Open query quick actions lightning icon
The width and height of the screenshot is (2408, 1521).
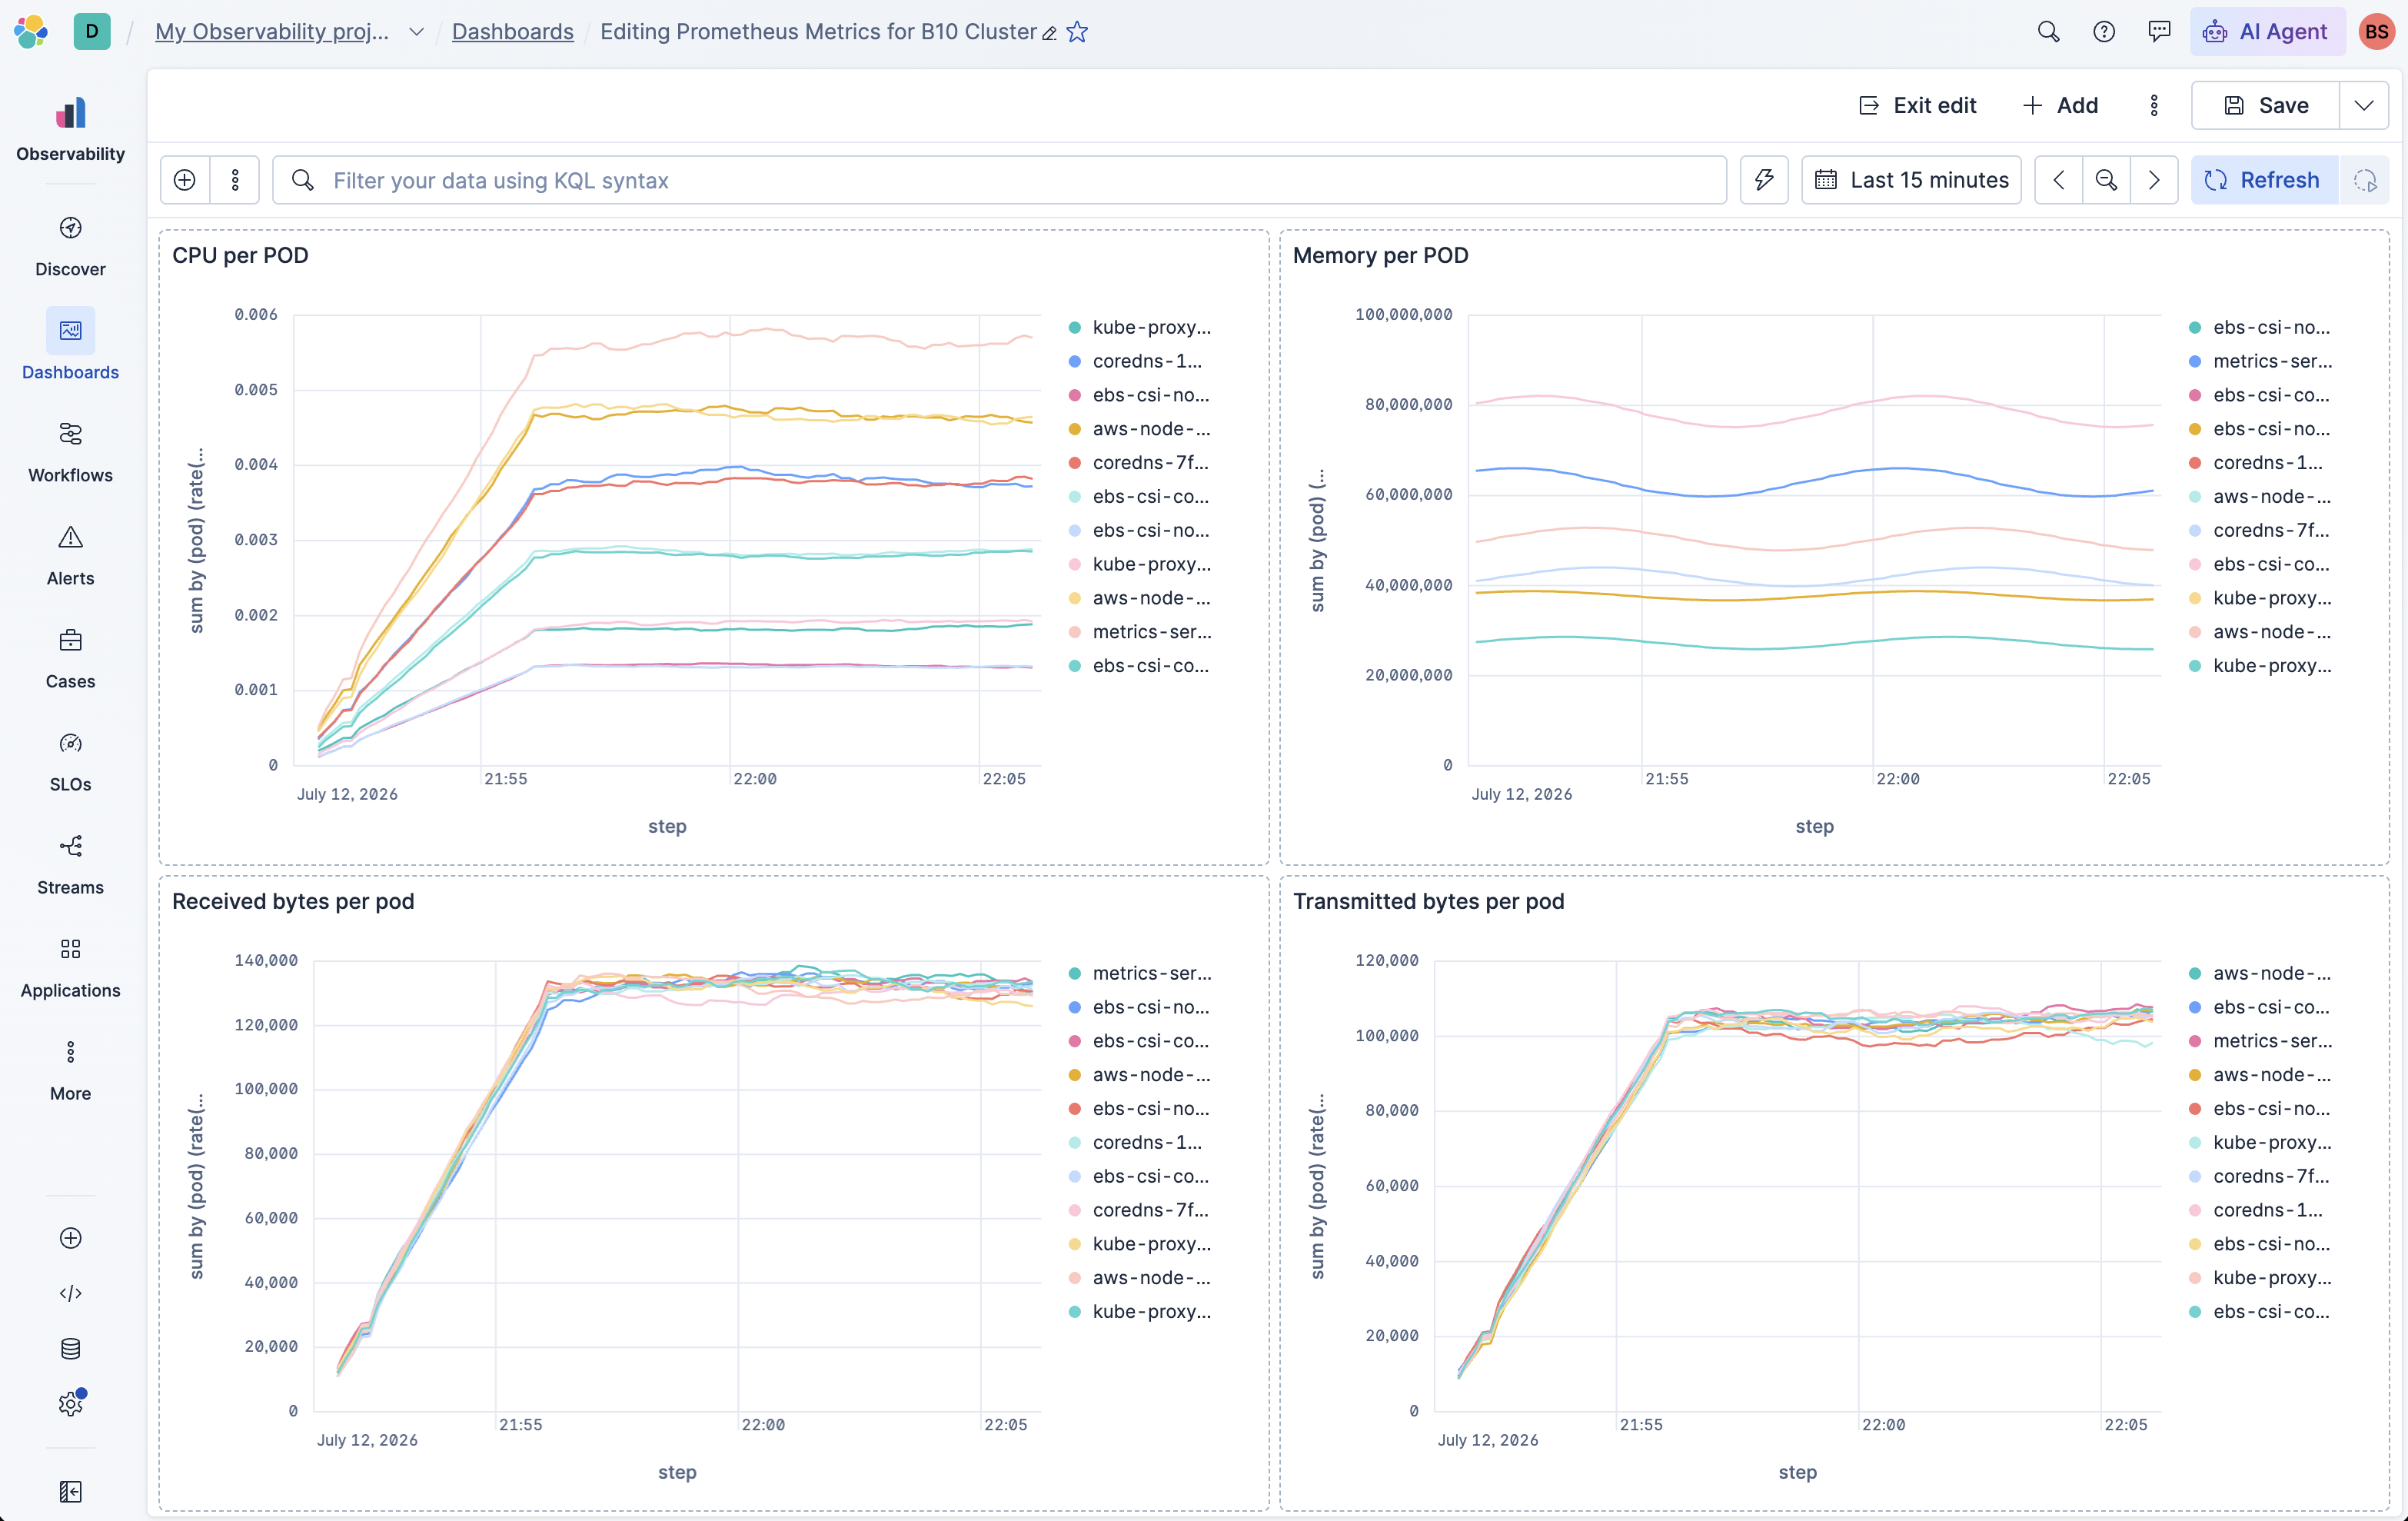pos(1764,180)
